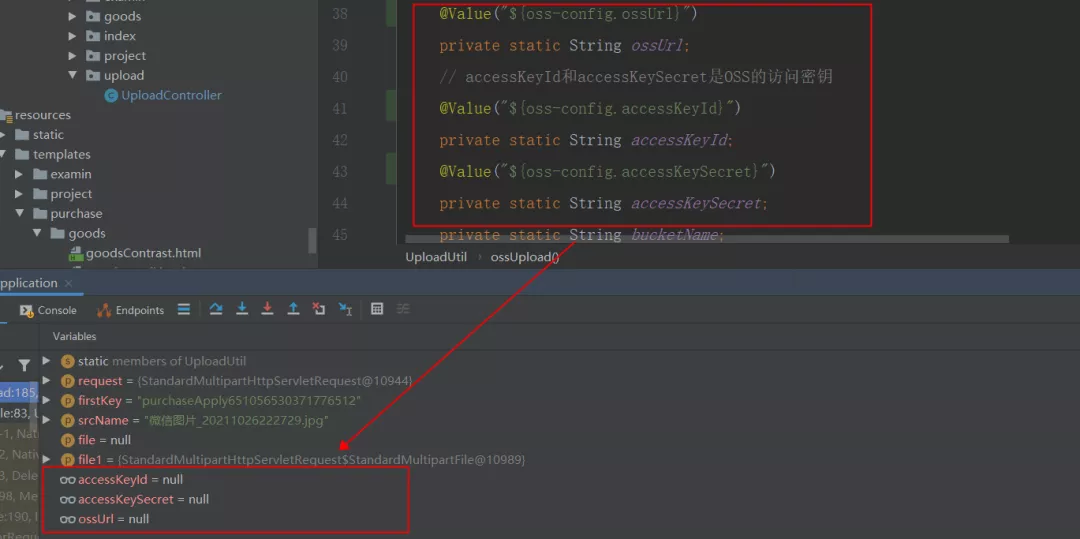This screenshot has height=539, width=1080.
Task: Expand the project package folder
Action: click(72, 56)
